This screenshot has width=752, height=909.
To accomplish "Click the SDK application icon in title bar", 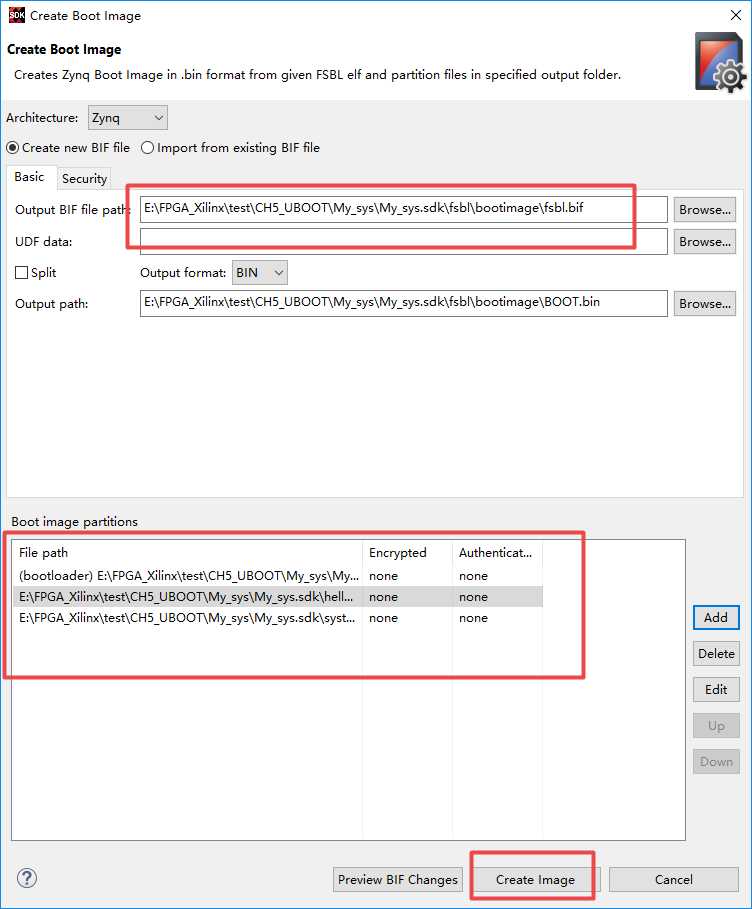I will pyautogui.click(x=17, y=15).
